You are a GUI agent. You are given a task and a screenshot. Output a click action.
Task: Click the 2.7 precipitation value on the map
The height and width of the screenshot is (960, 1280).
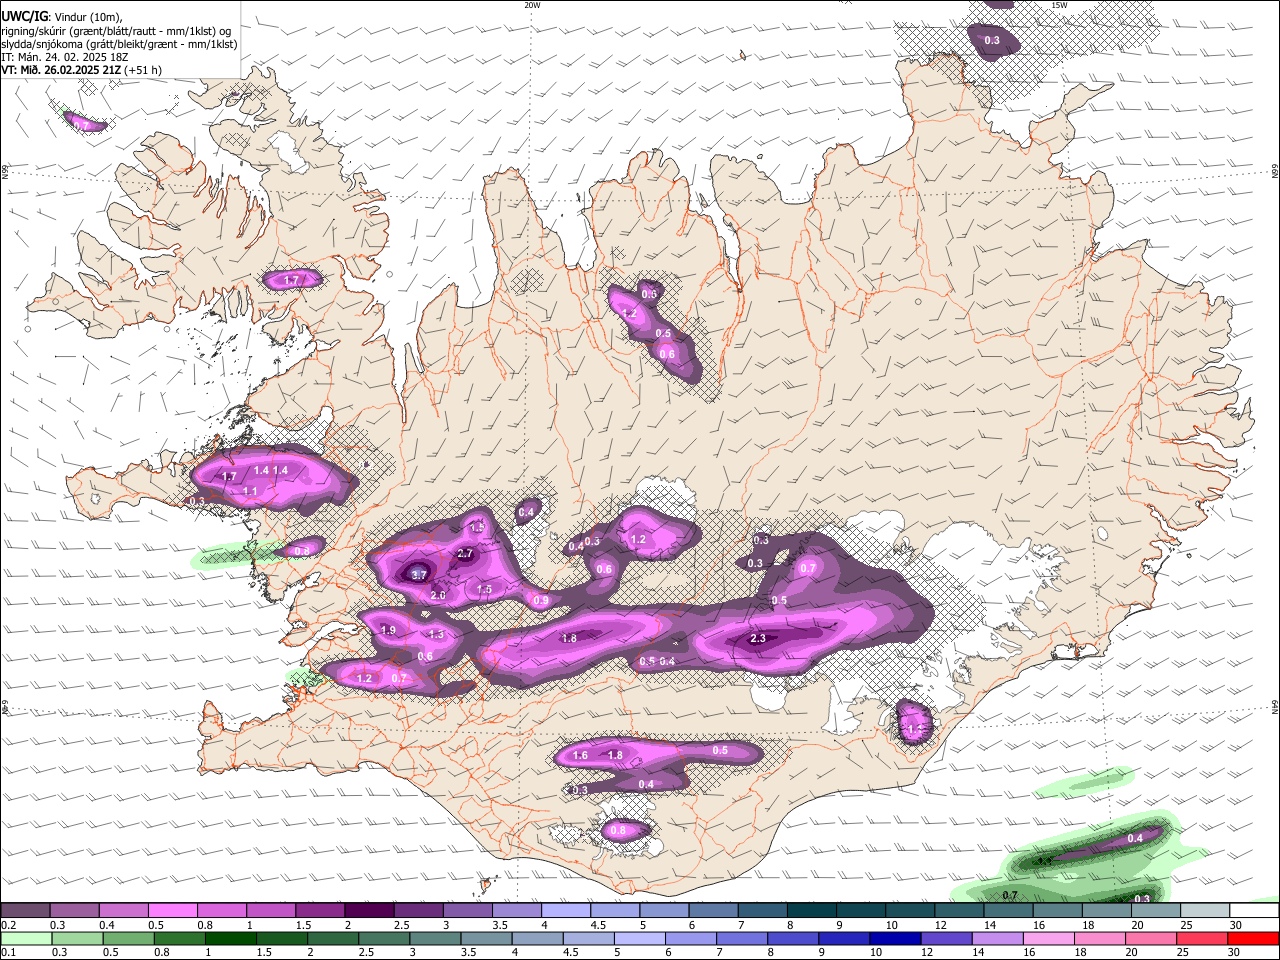(x=465, y=553)
